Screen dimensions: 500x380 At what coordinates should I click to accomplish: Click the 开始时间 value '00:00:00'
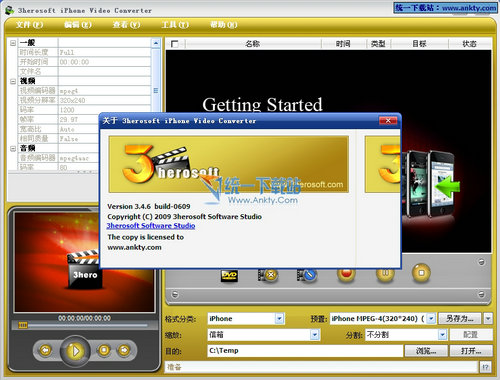[74, 62]
